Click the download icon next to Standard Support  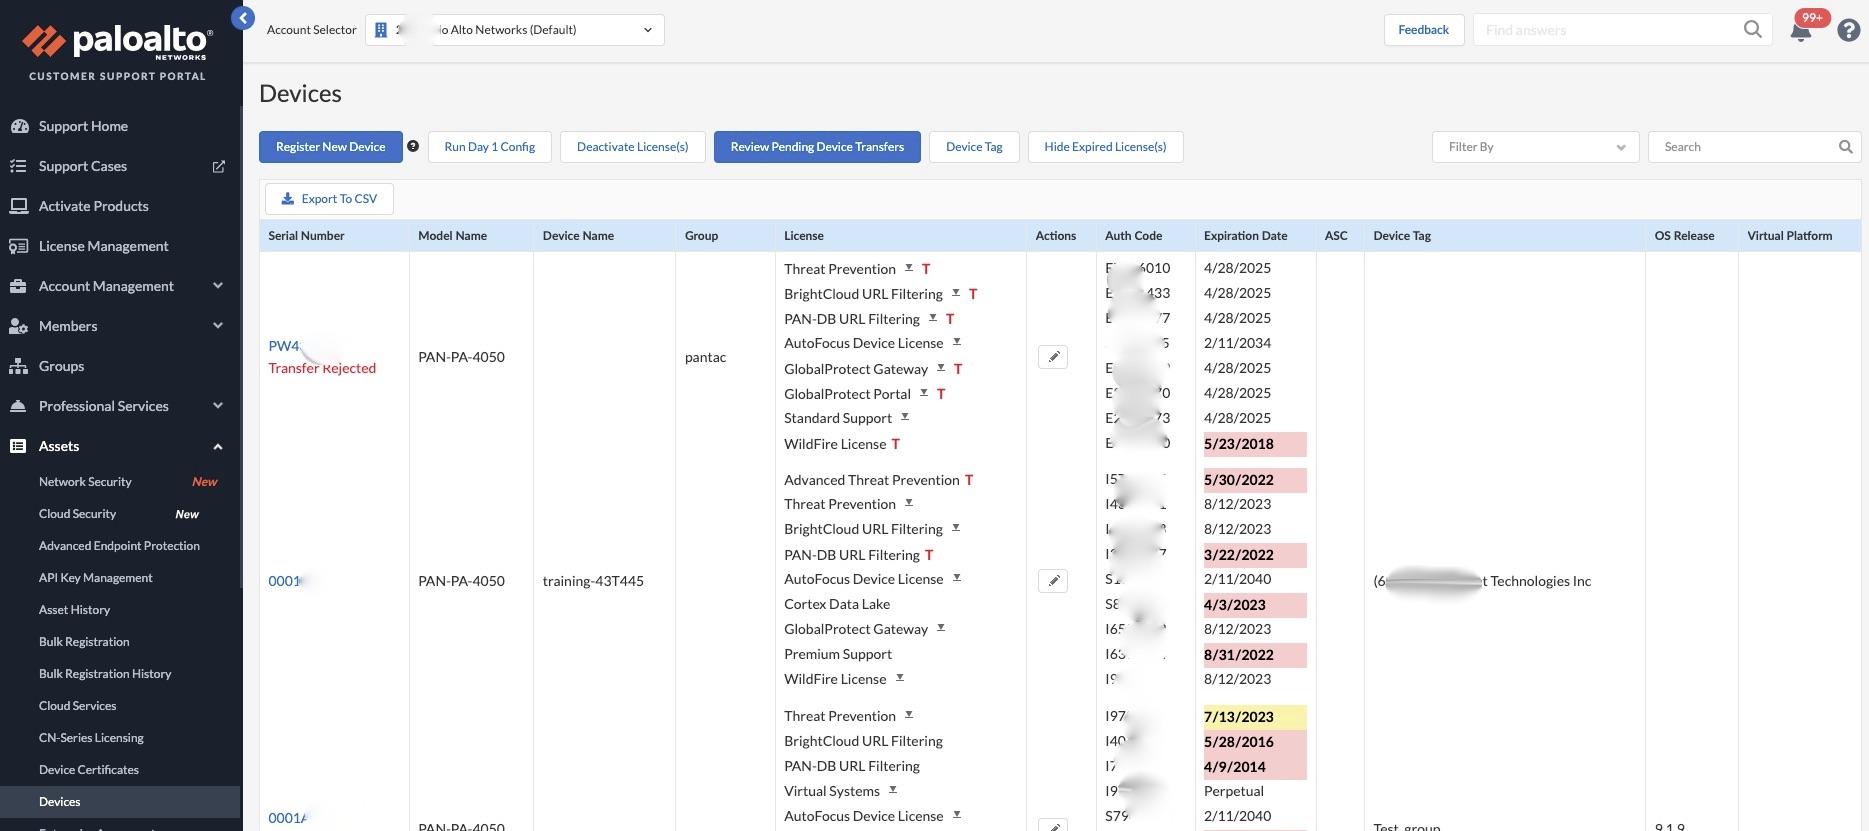click(x=905, y=418)
